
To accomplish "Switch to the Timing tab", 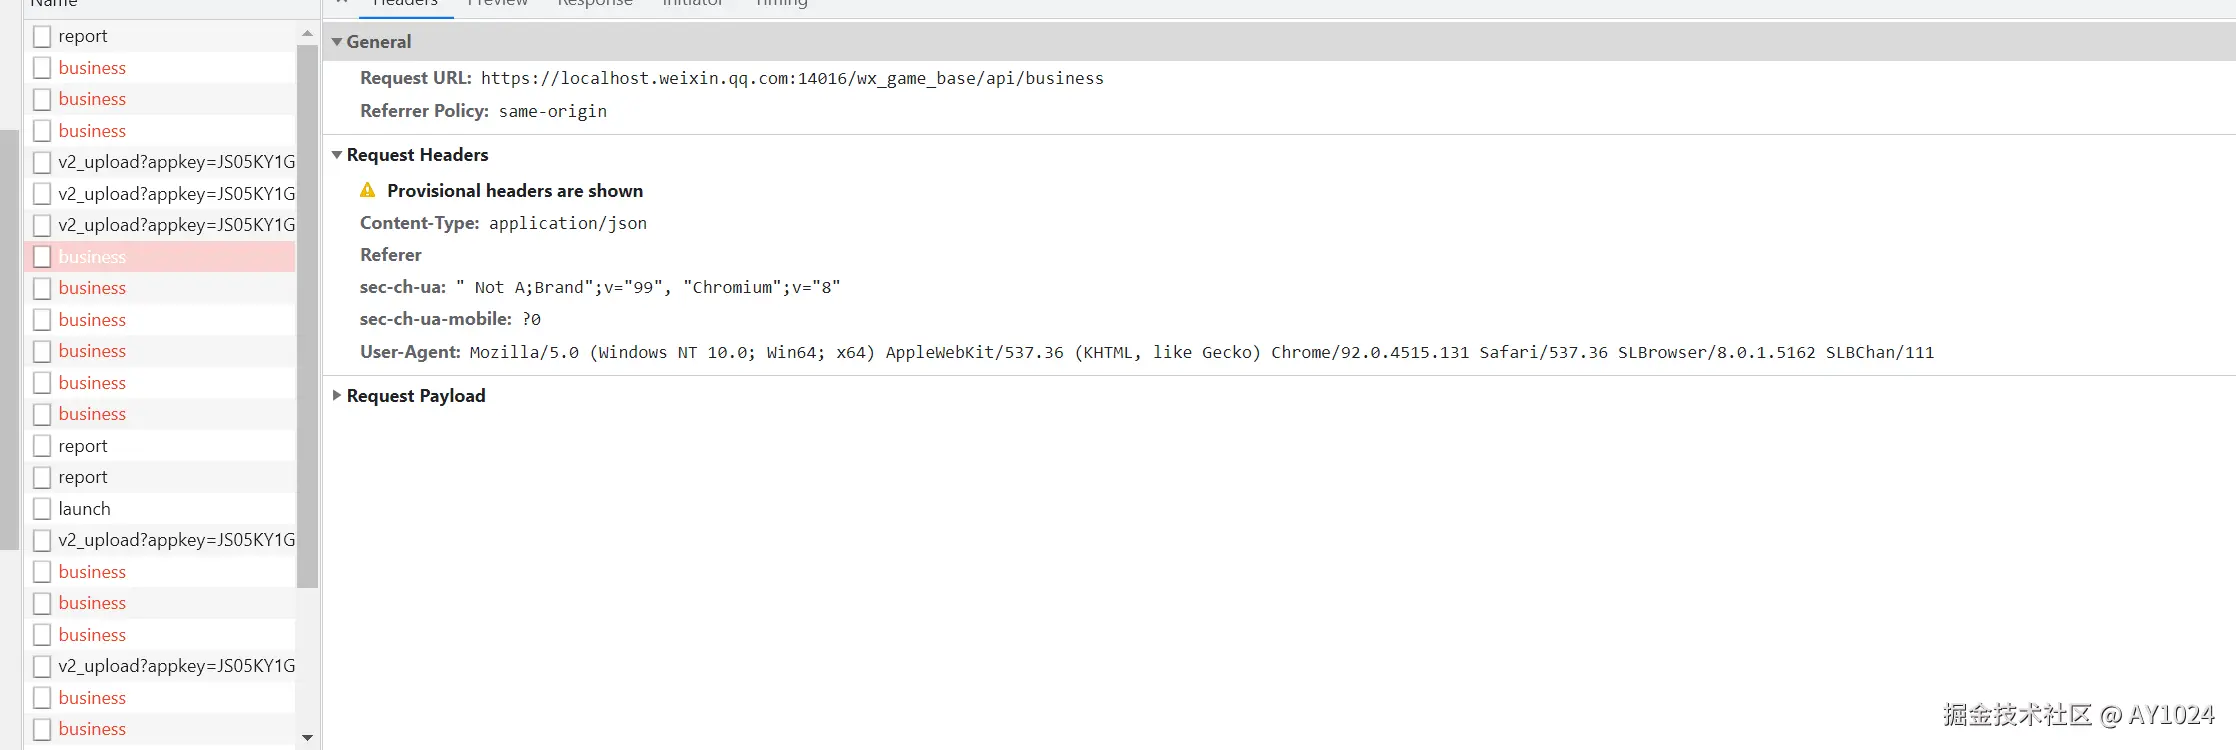I will pos(781,3).
